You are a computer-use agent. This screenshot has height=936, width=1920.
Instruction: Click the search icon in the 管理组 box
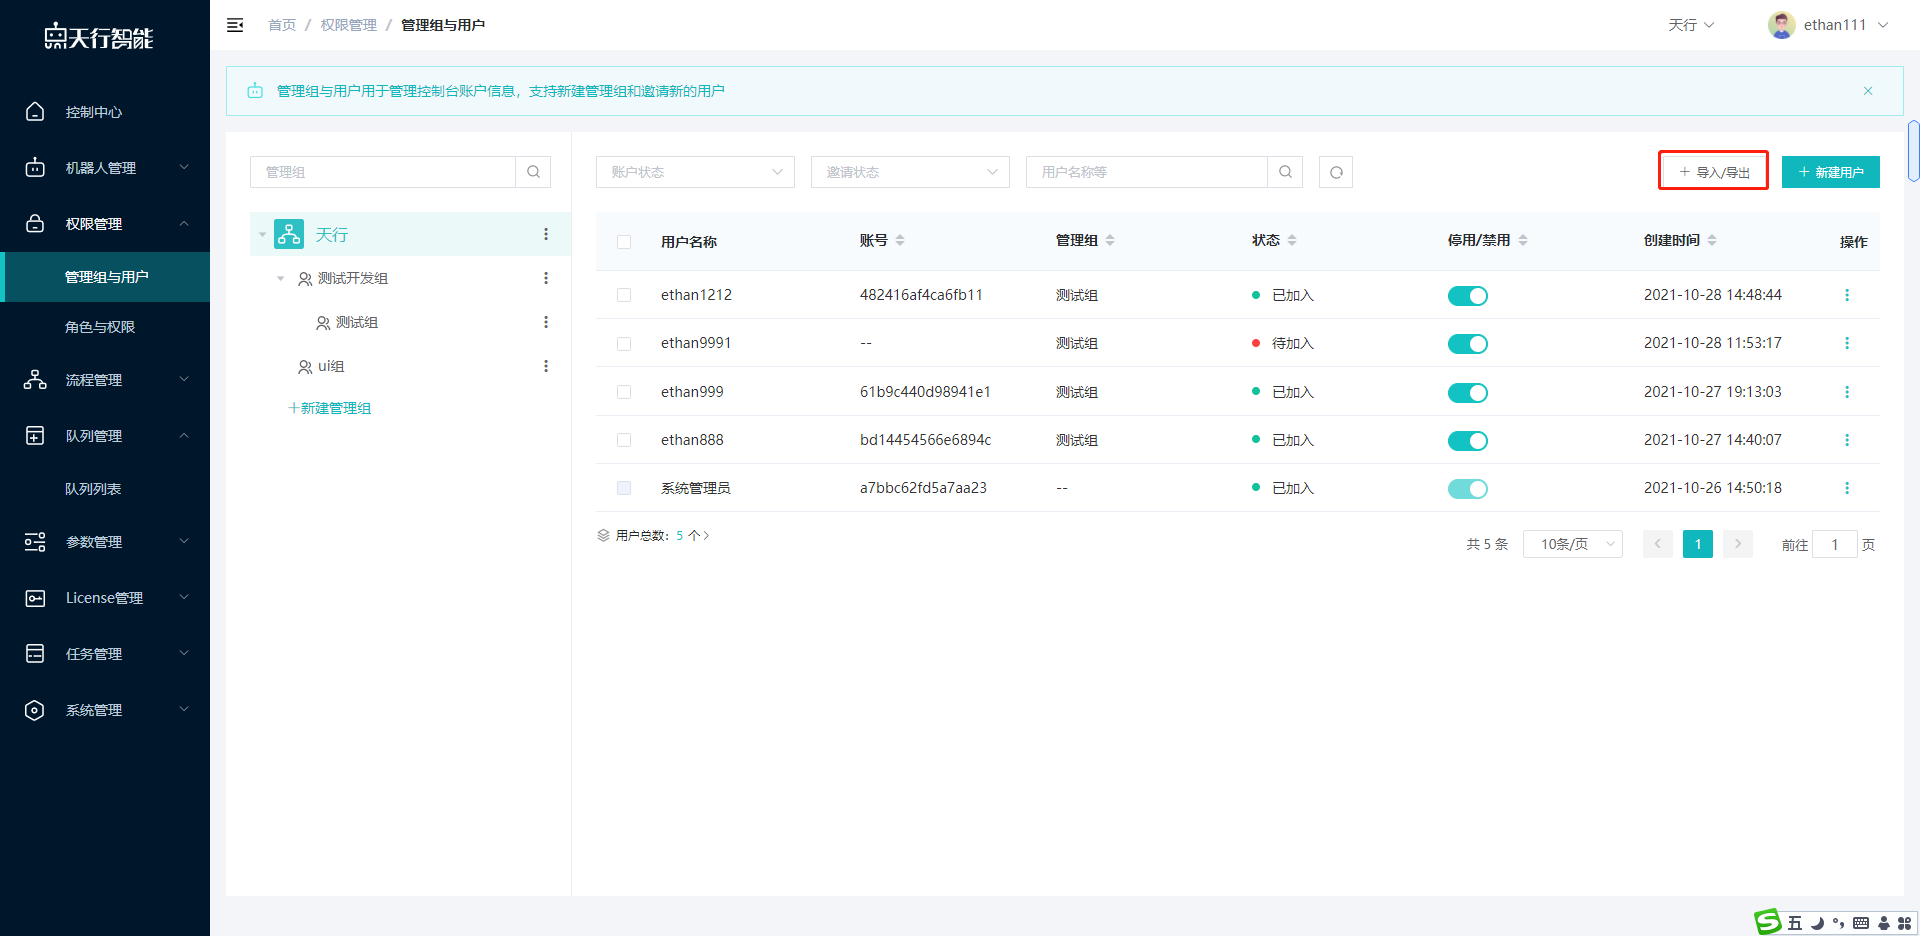pos(533,172)
